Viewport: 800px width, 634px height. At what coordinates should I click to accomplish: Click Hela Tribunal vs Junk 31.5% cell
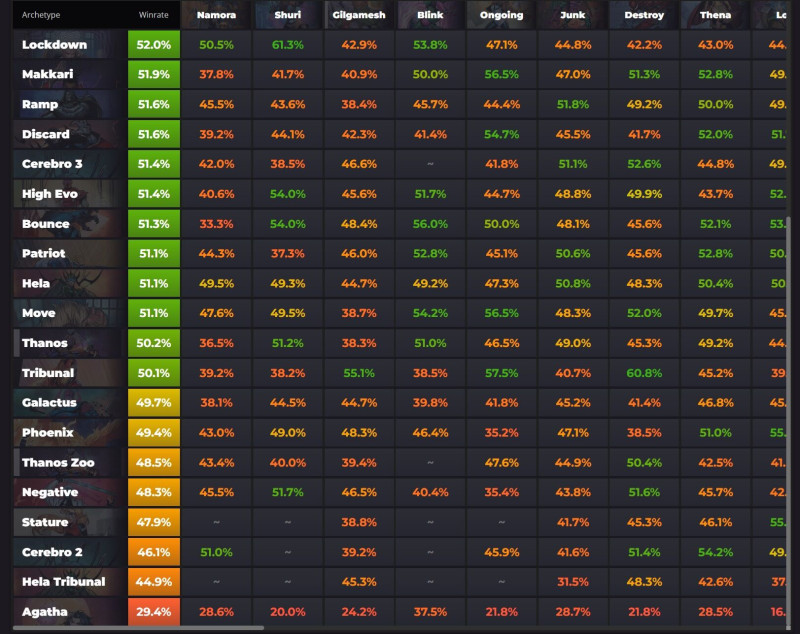(573, 582)
